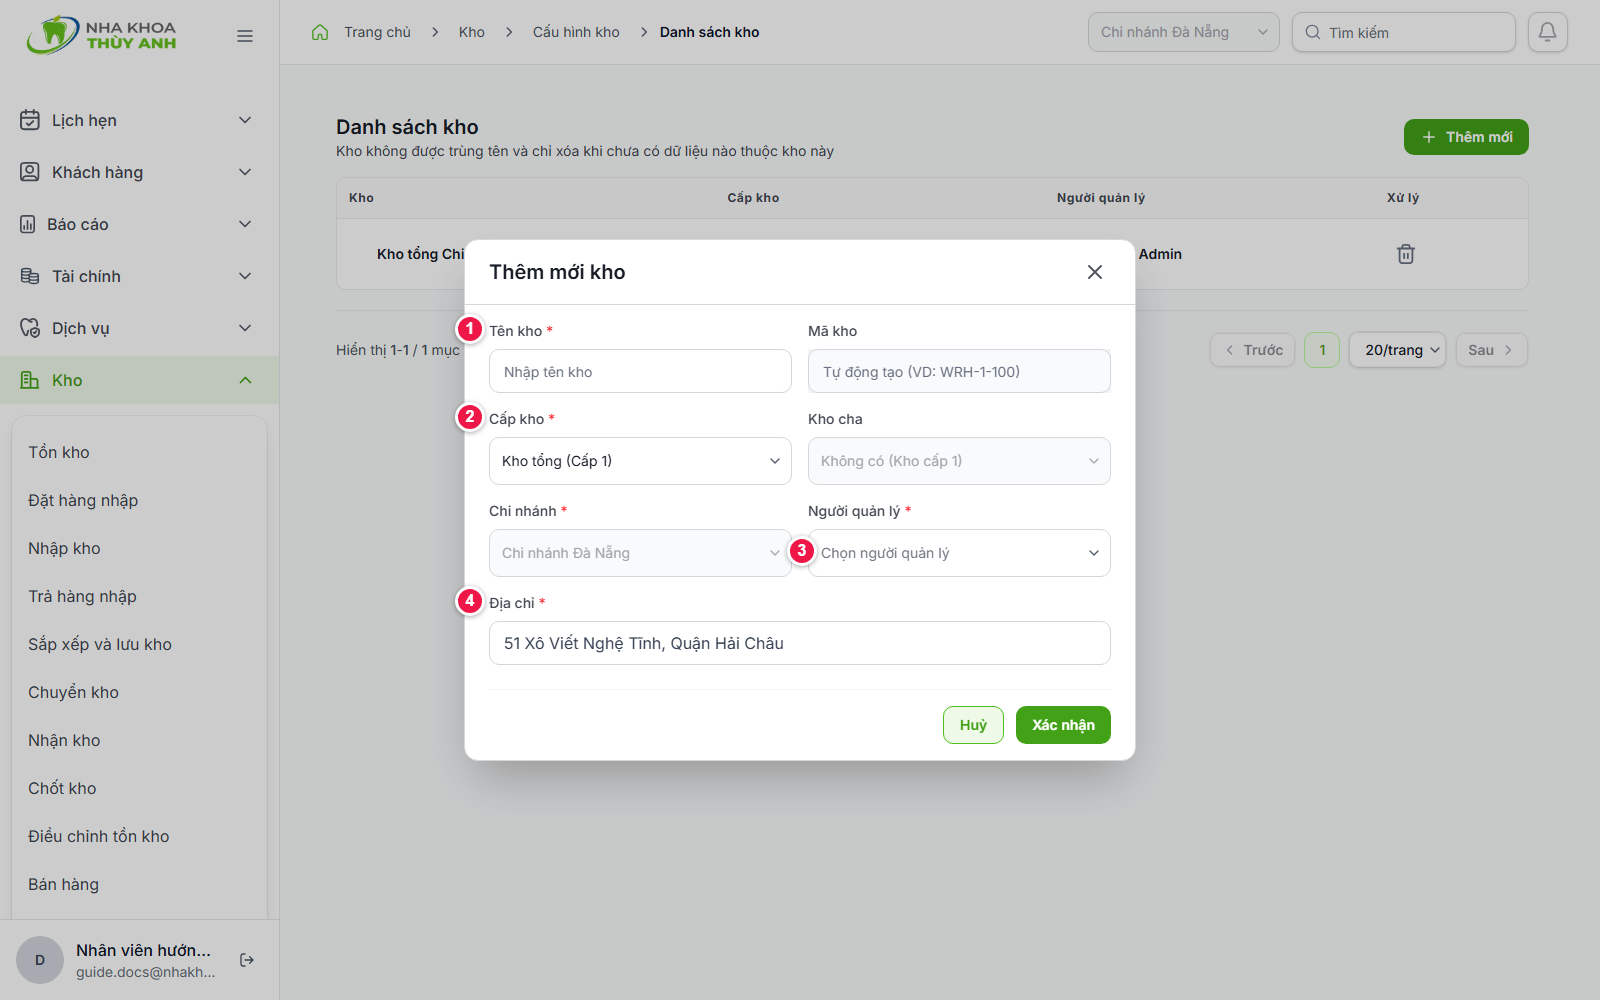The image size is (1600, 1000).
Task: Click the Kho warehouse icon
Action: point(30,380)
